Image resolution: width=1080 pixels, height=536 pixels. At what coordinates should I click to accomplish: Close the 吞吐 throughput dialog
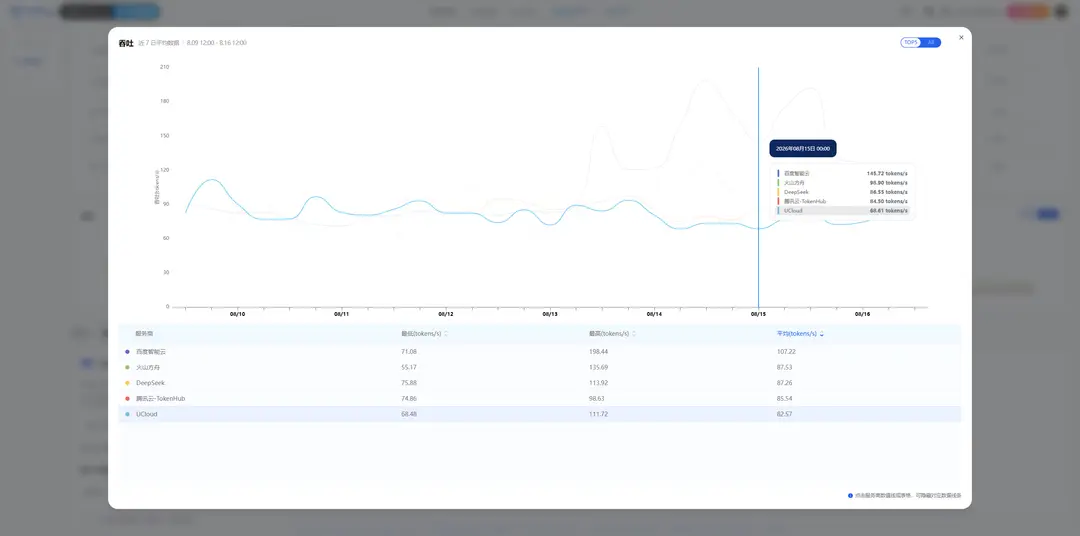961,38
